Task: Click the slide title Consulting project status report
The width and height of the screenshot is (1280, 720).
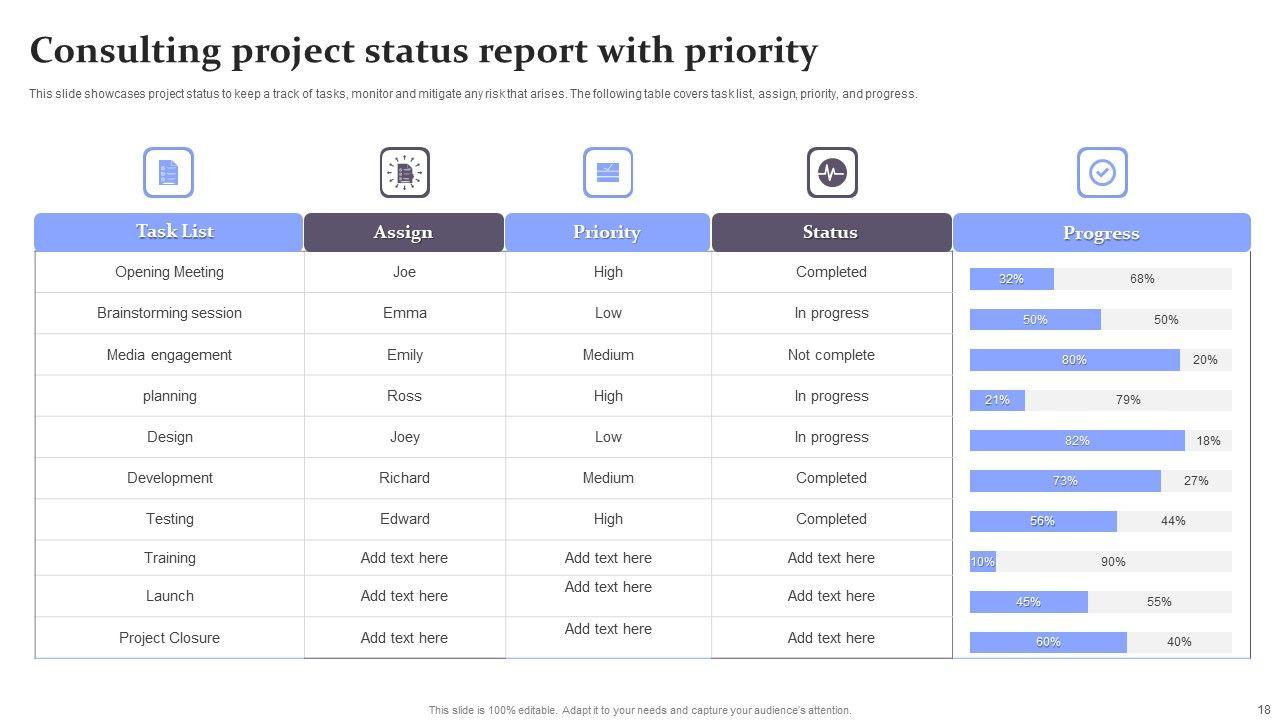Action: [x=424, y=50]
